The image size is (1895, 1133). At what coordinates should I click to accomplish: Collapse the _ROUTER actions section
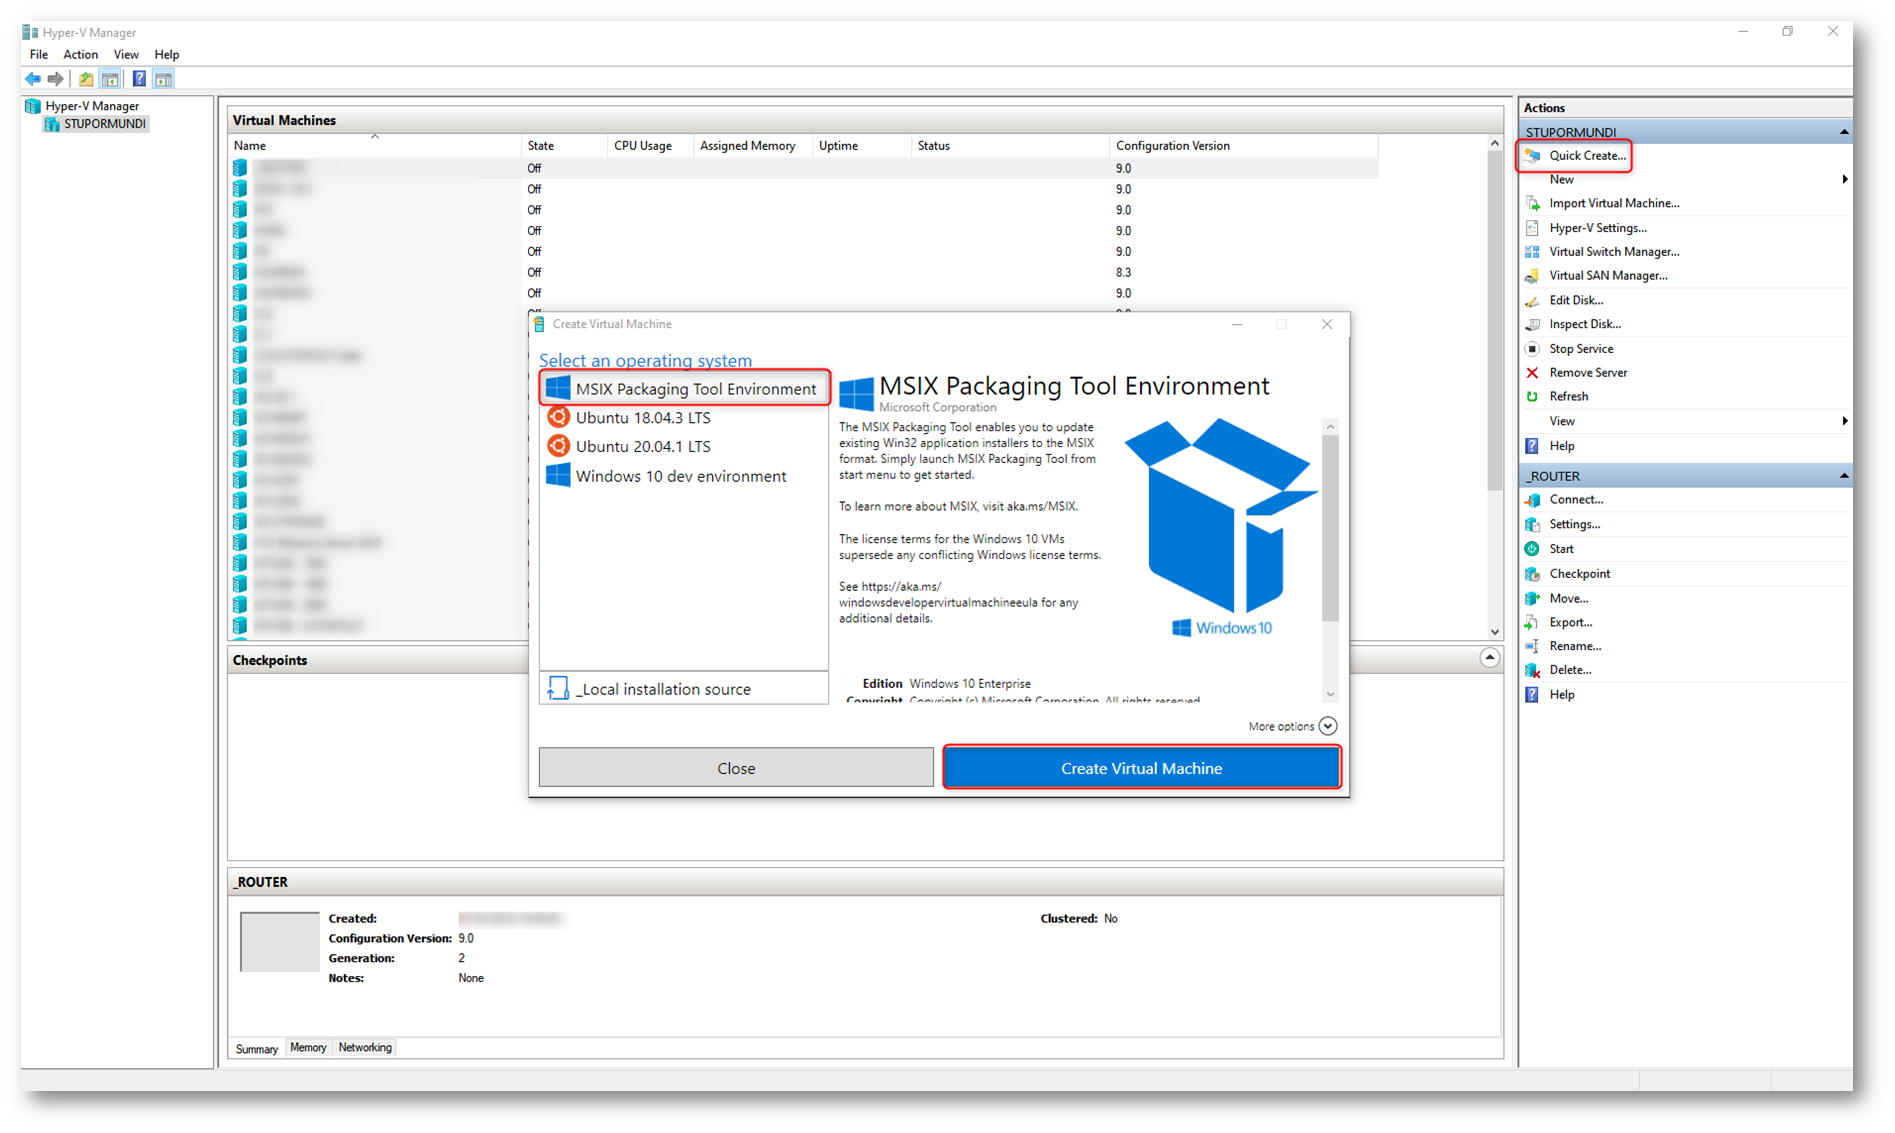[x=1844, y=476]
